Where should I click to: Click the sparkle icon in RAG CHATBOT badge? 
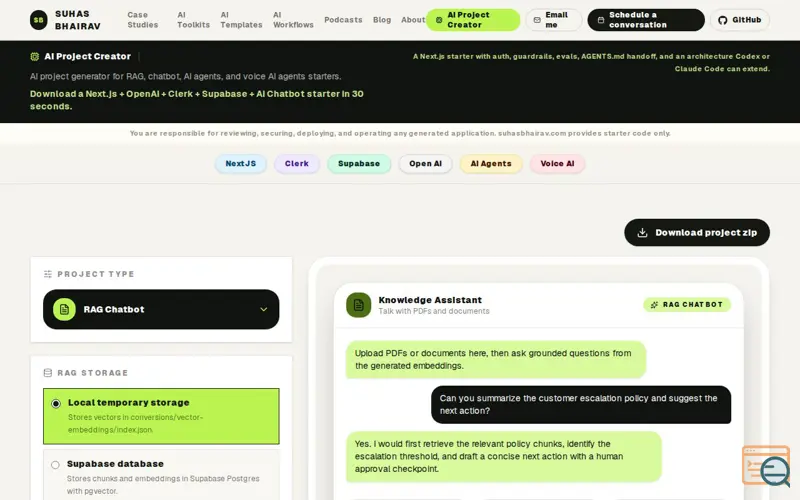(x=655, y=305)
